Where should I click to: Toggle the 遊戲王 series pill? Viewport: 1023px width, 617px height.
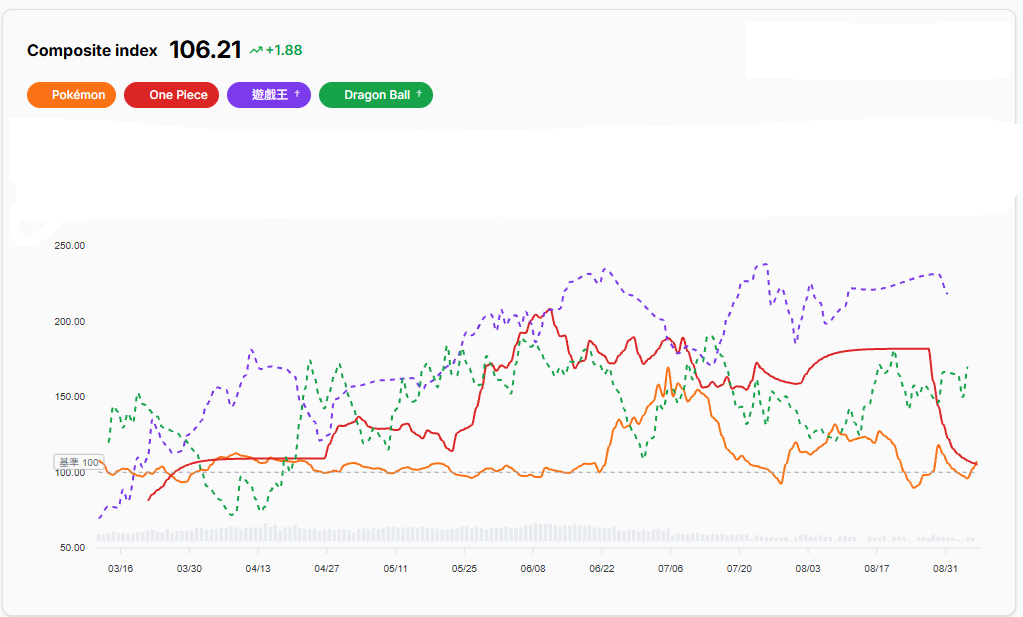coord(269,95)
